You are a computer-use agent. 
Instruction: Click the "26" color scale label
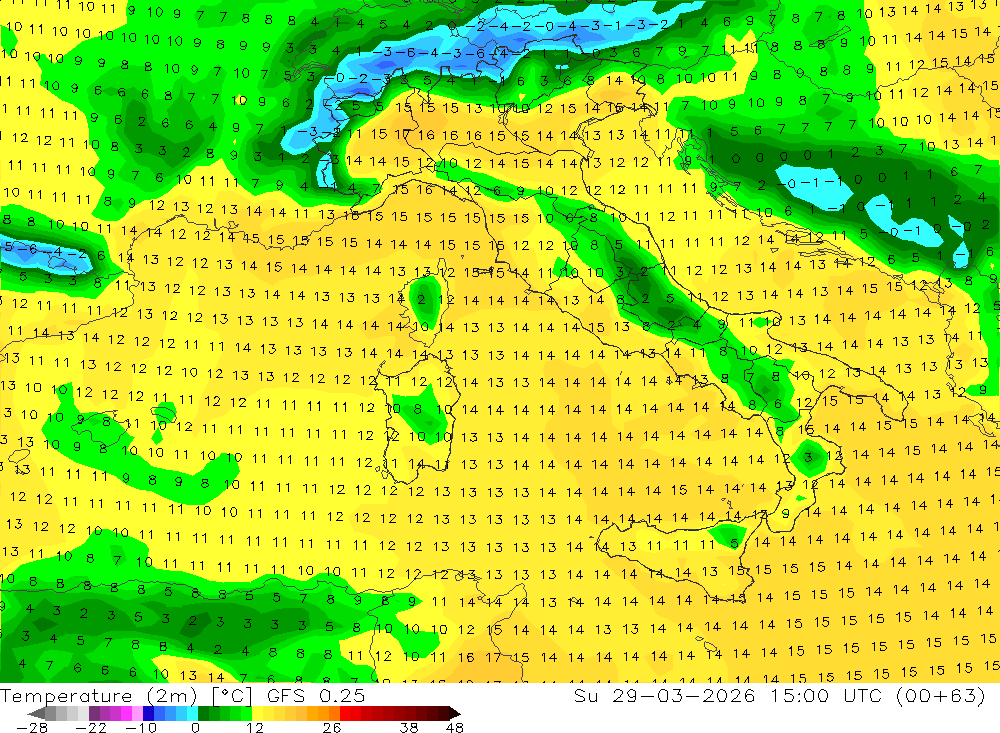click(332, 727)
